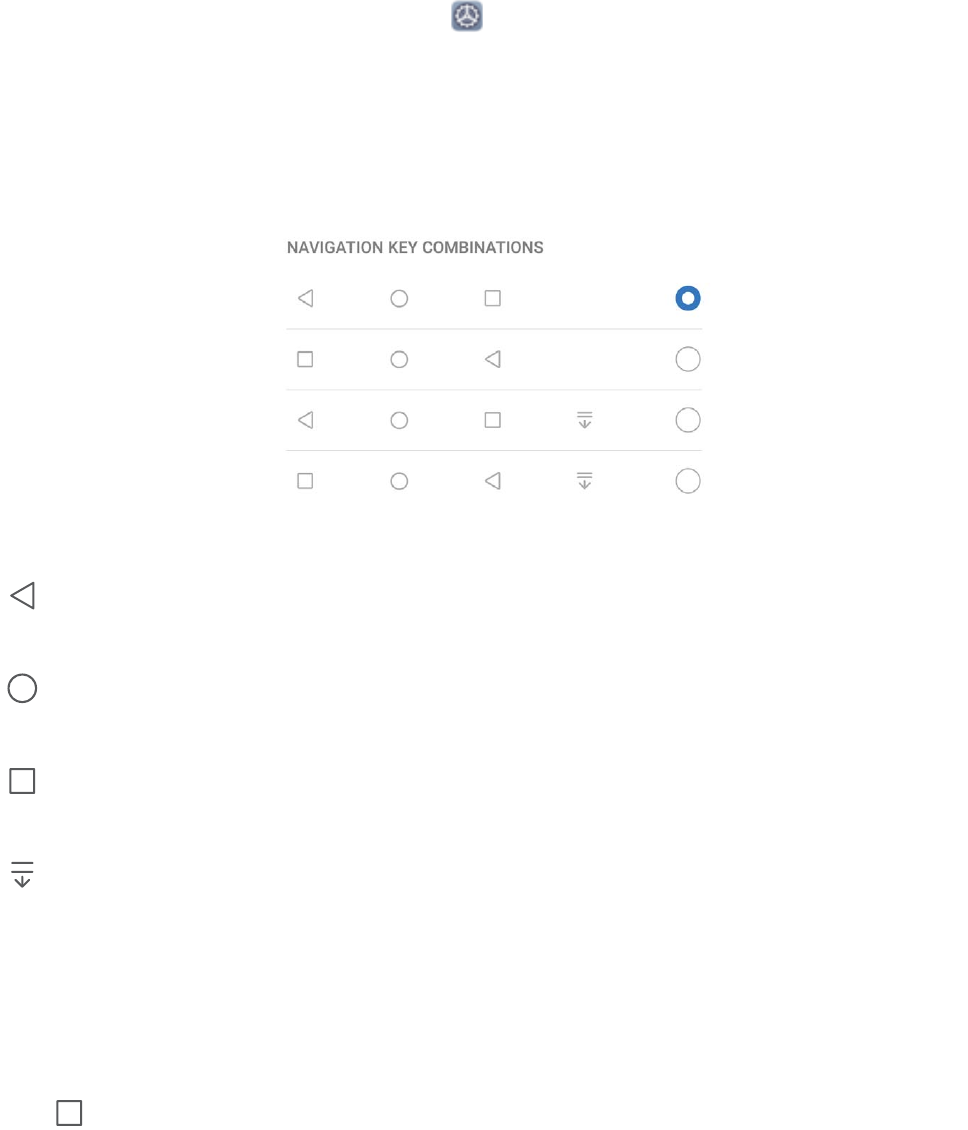Screen dimensions: 968x1130
Task: Click Back triangle in the Recent-first four-key row
Action: pos(492,482)
